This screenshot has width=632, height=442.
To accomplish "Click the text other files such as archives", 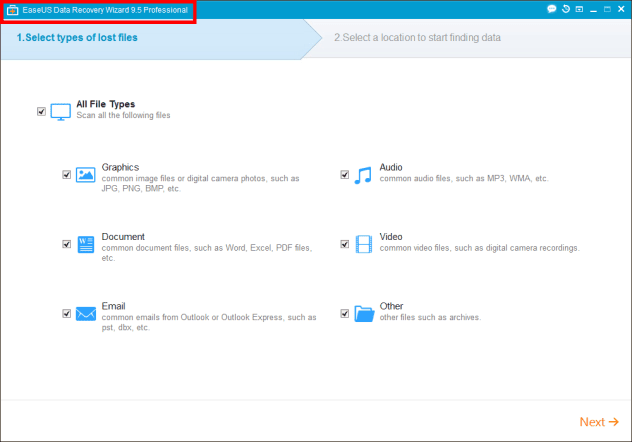I will point(430,317).
